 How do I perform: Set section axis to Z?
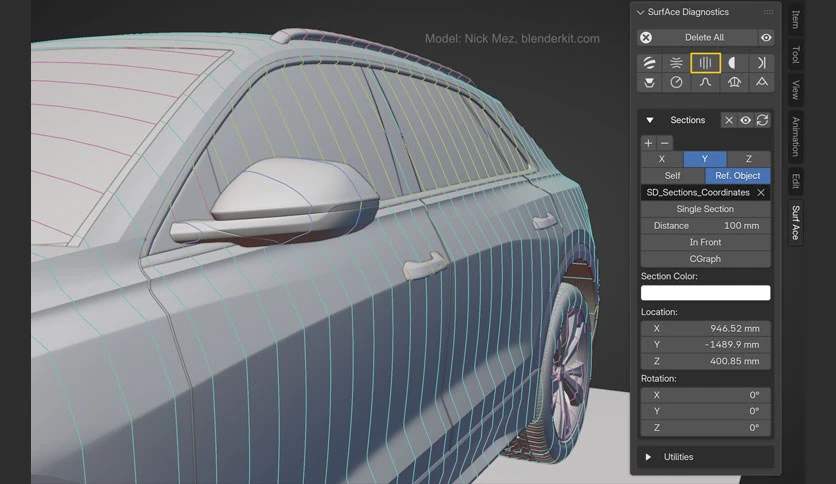749,159
